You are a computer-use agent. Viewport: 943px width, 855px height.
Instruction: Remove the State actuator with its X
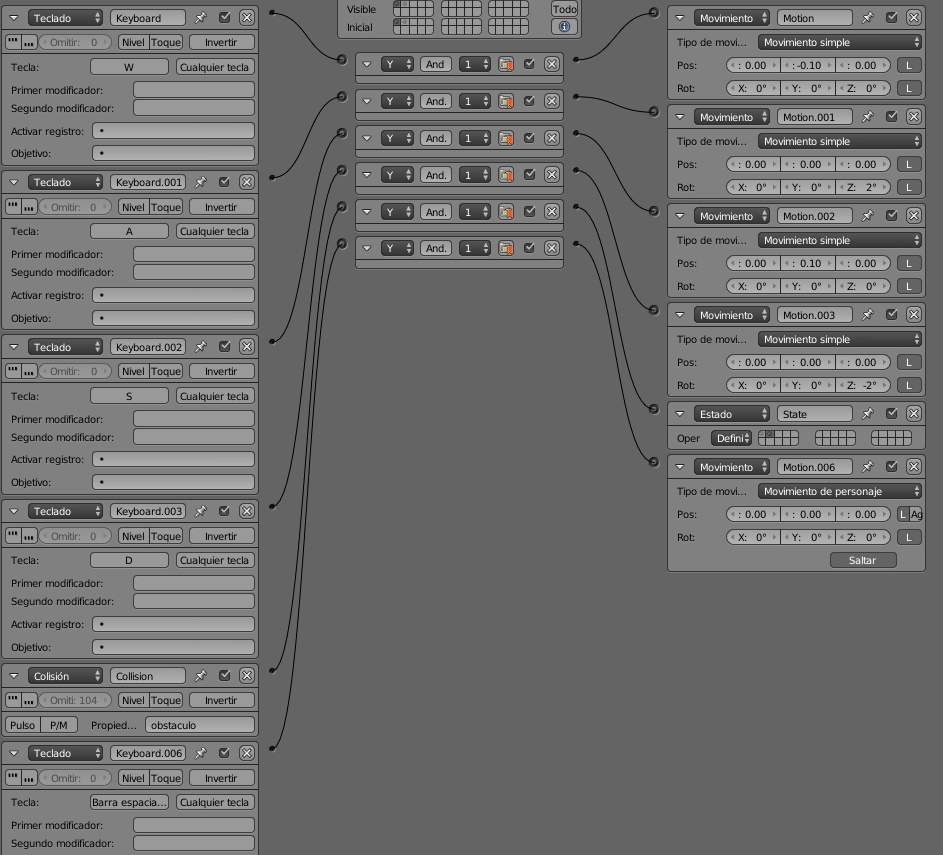(914, 414)
